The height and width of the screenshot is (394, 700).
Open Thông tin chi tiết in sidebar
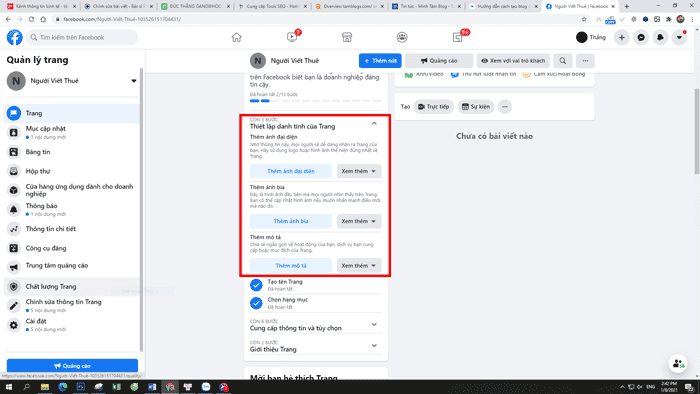coord(71,229)
